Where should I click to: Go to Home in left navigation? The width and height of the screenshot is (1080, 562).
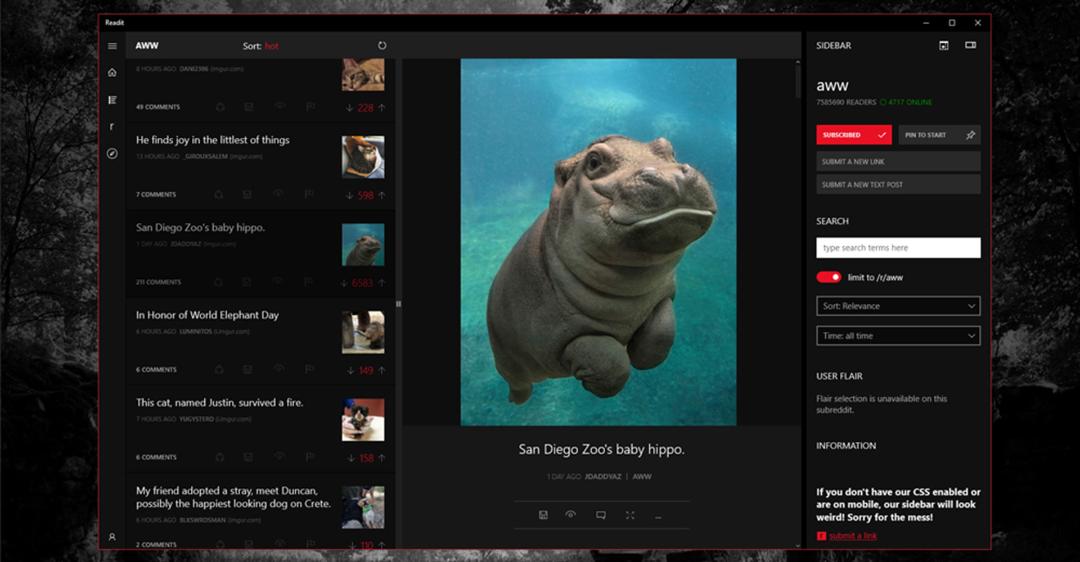[x=112, y=72]
